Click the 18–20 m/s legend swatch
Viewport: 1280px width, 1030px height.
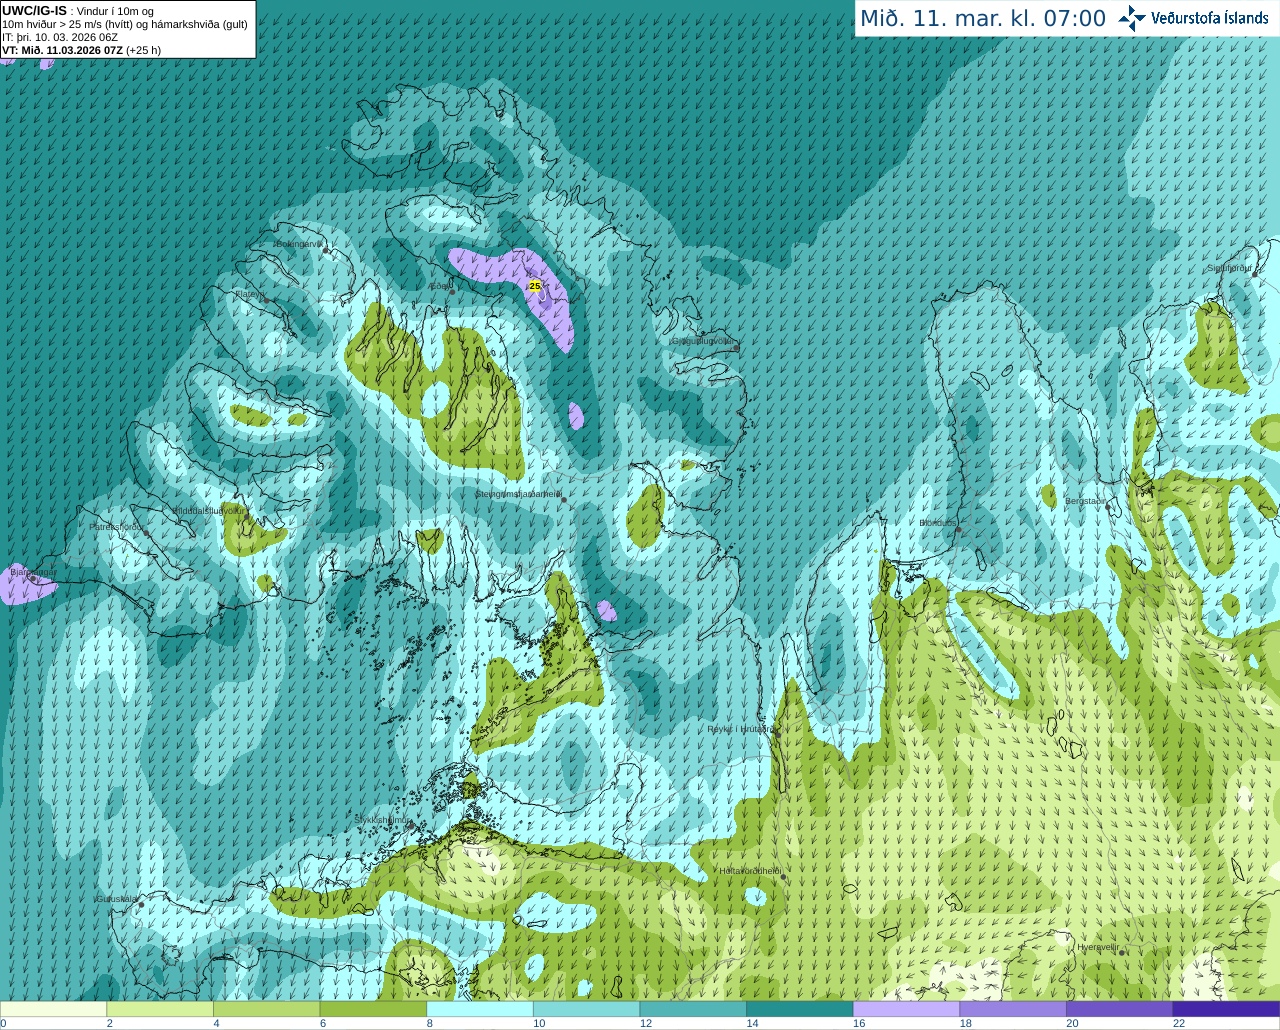click(1013, 1009)
